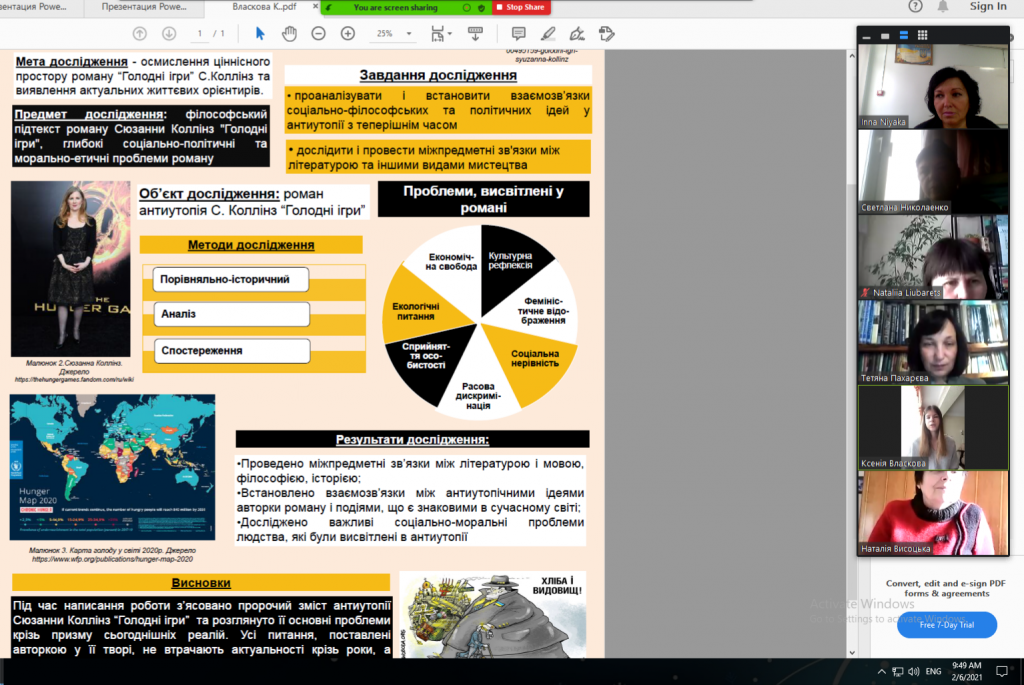Click the hunger map image in the PDF

click(112, 467)
